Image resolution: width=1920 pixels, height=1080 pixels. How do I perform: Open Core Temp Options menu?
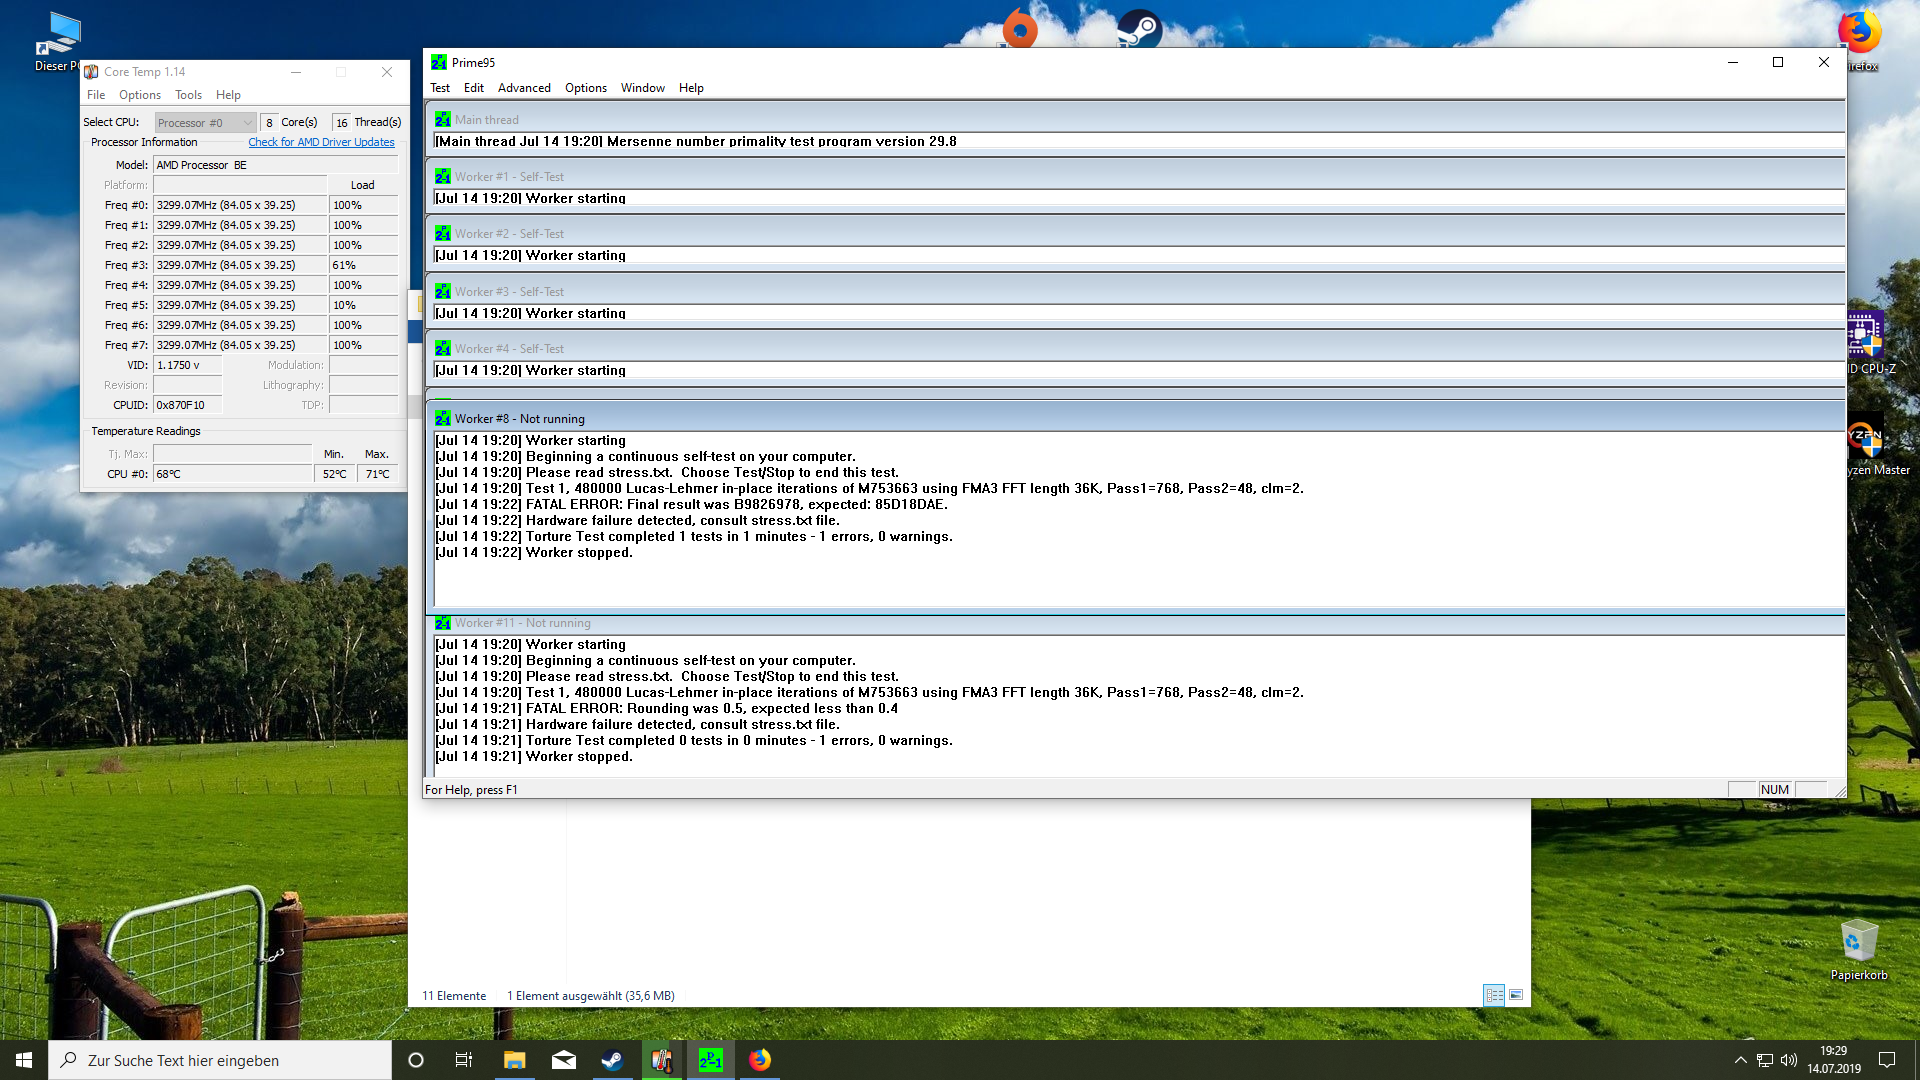[x=139, y=95]
